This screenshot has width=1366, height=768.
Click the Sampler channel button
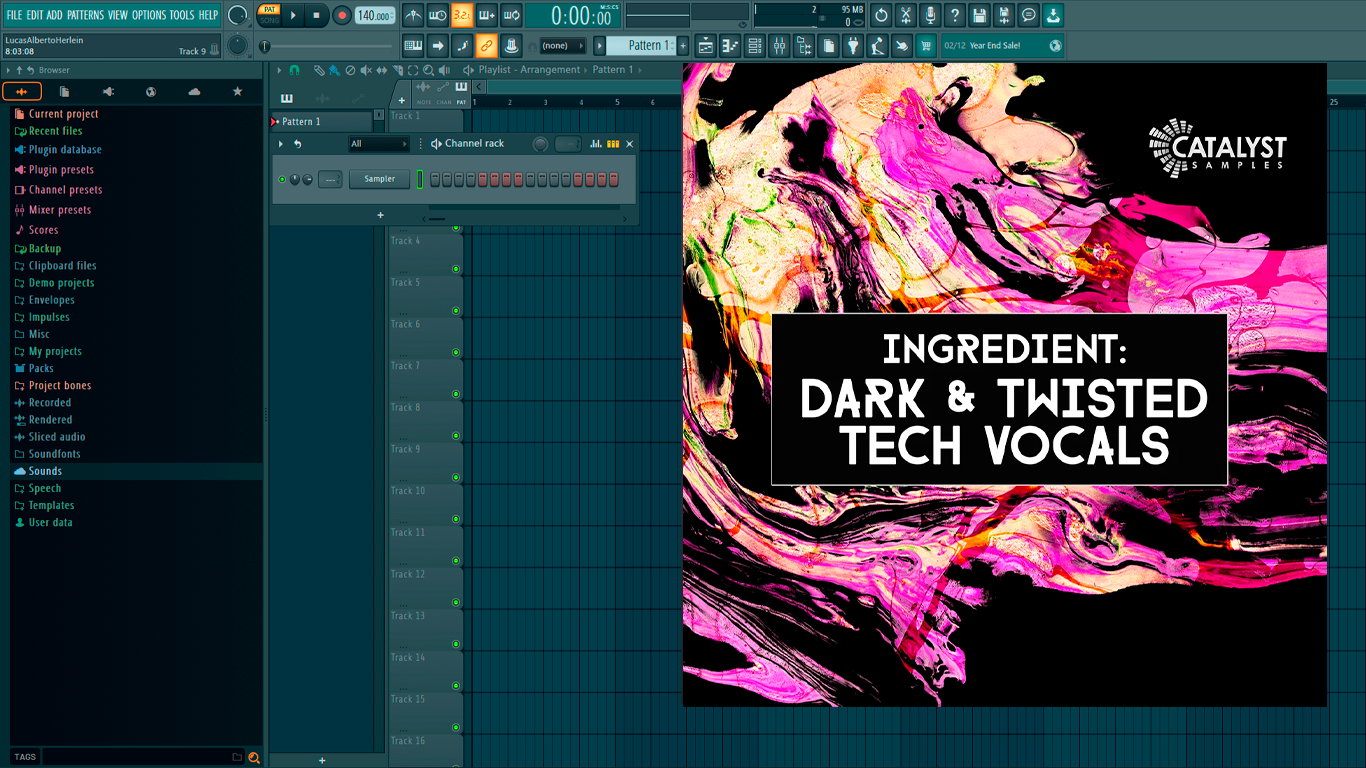[x=379, y=179]
